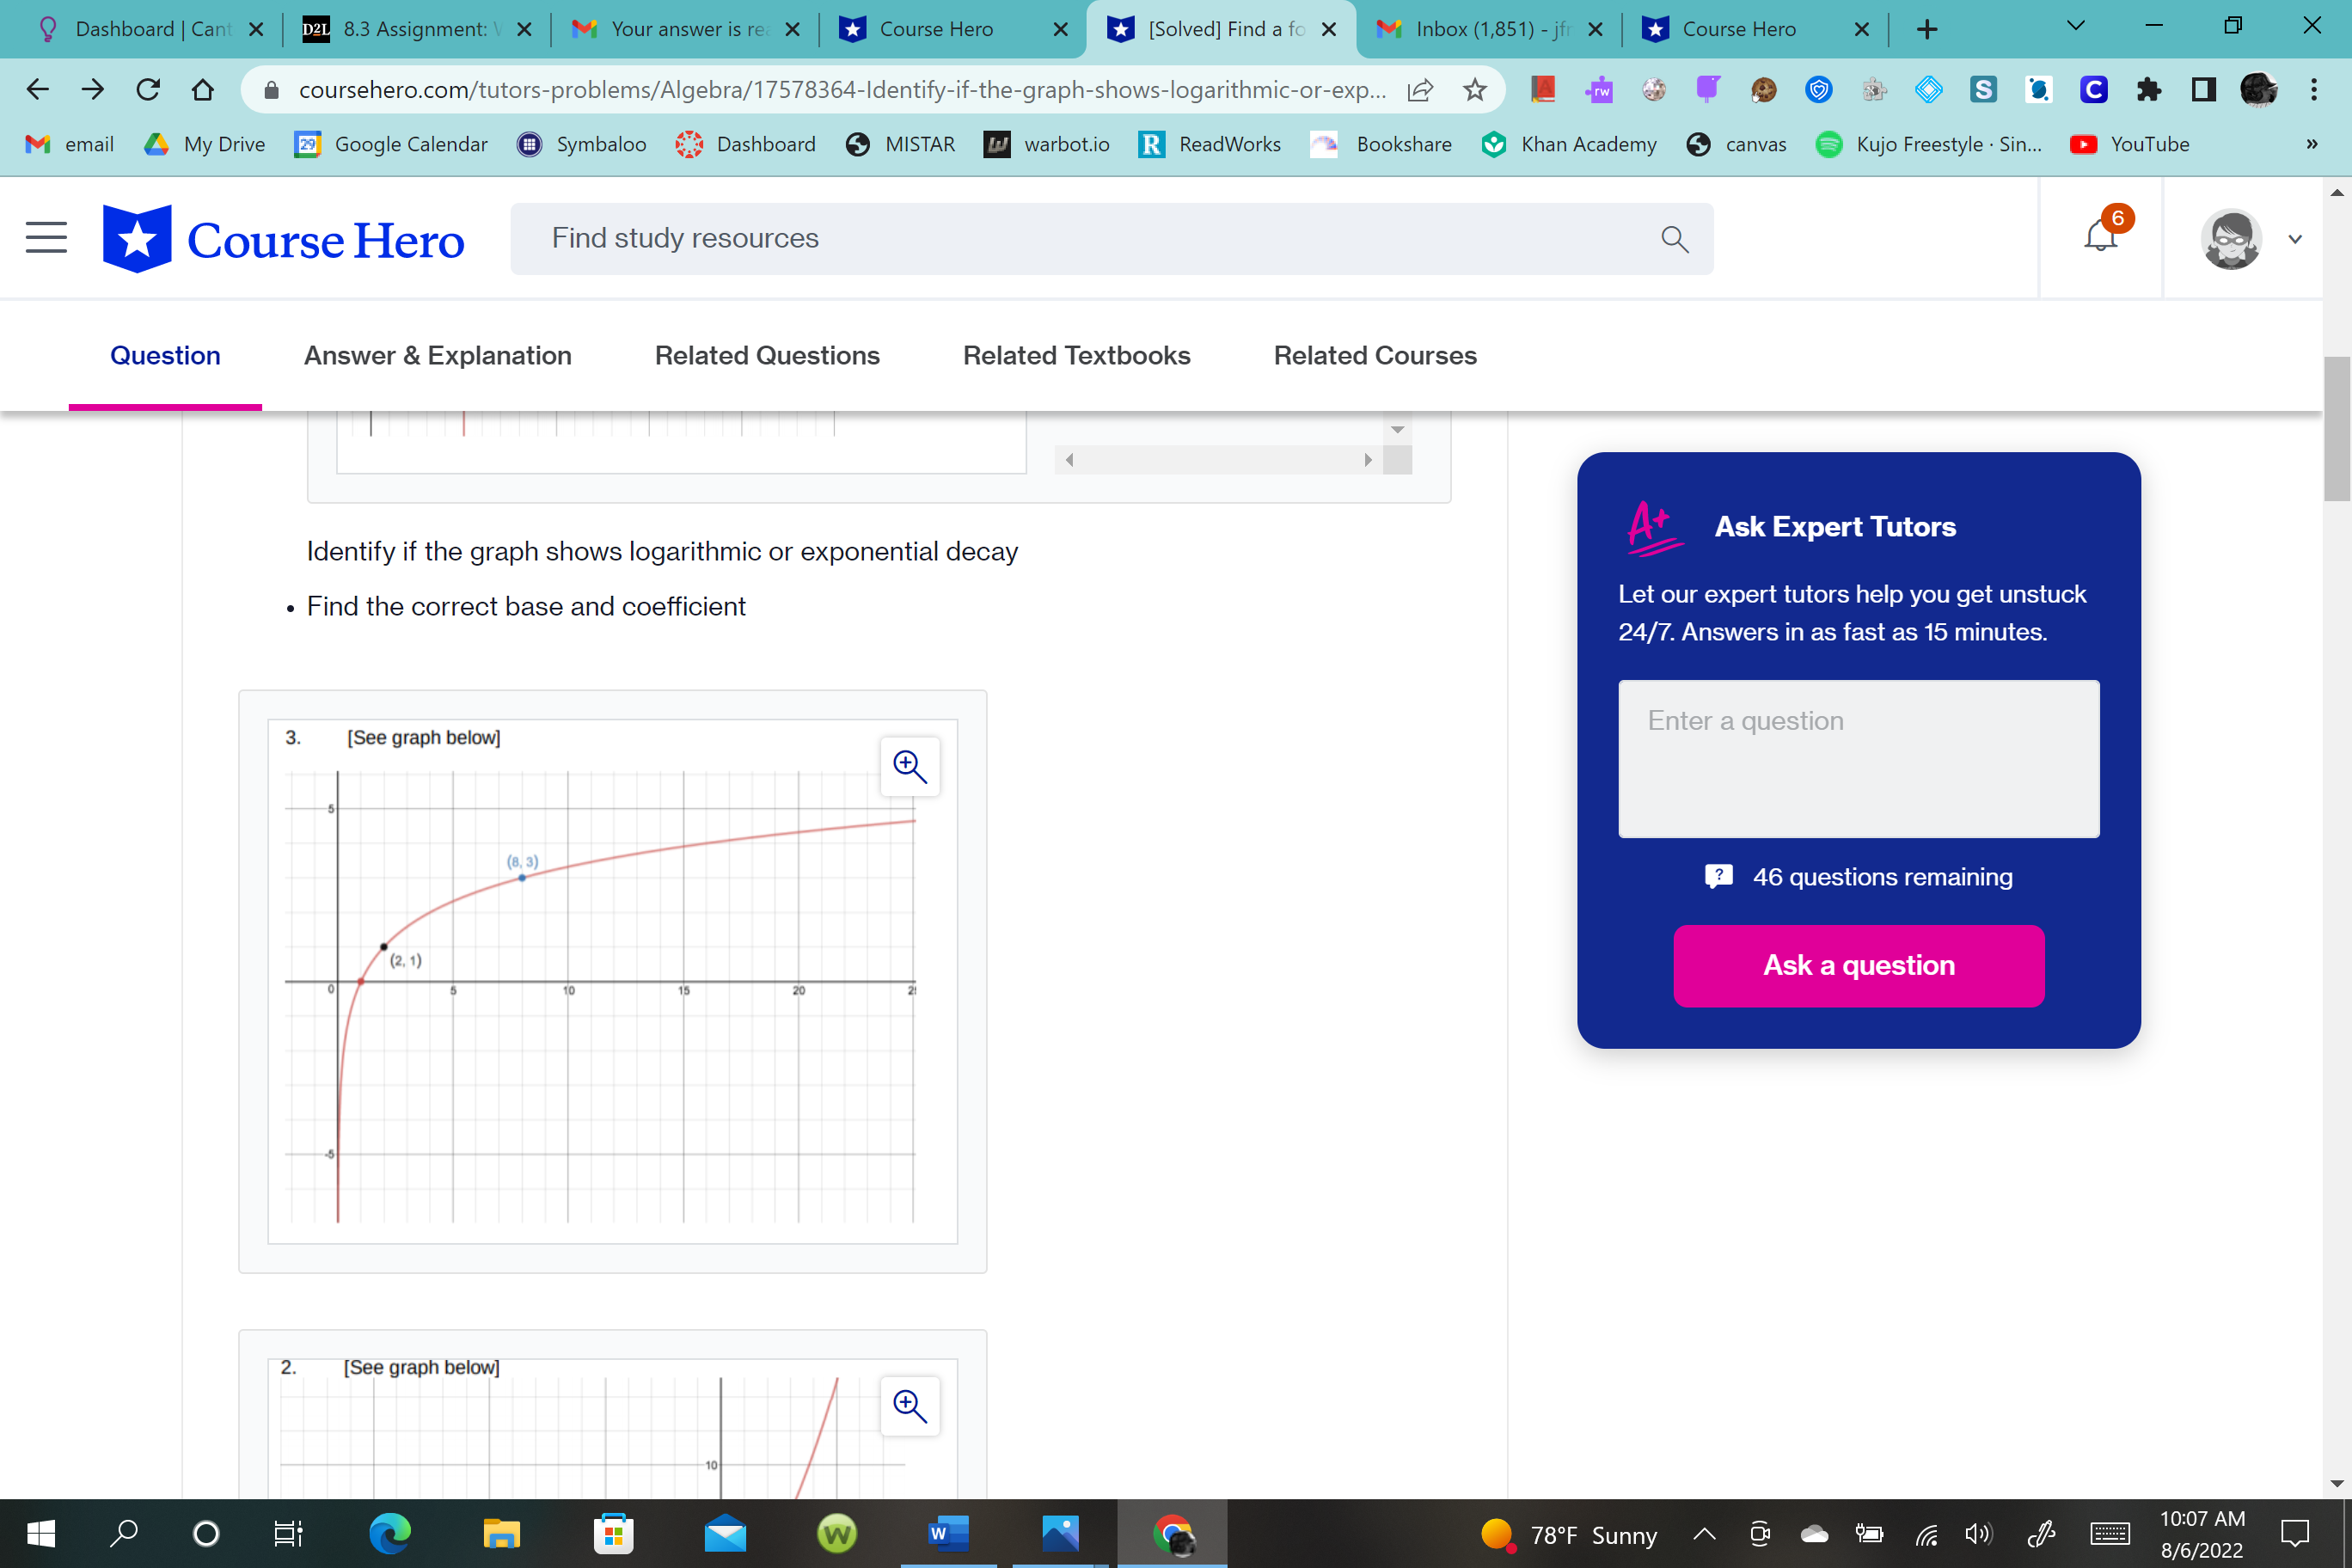Open the notifications bell with badge 6
The height and width of the screenshot is (1568, 2352).
point(2100,237)
